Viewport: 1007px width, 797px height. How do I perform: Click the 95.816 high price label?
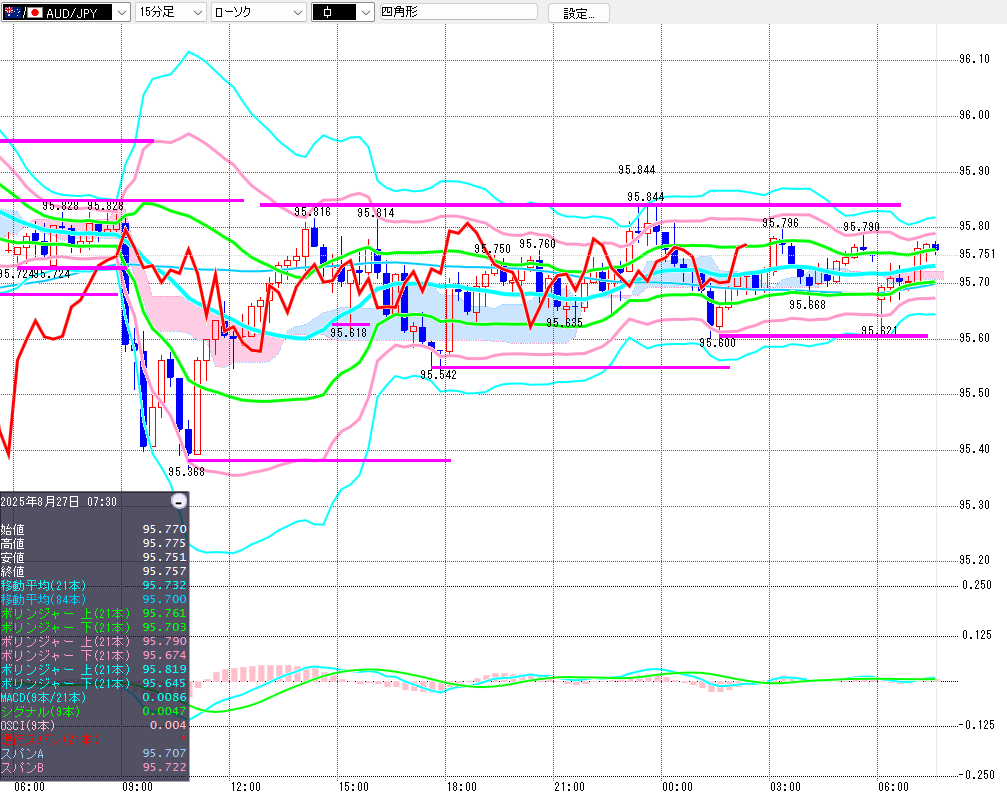click(313, 212)
